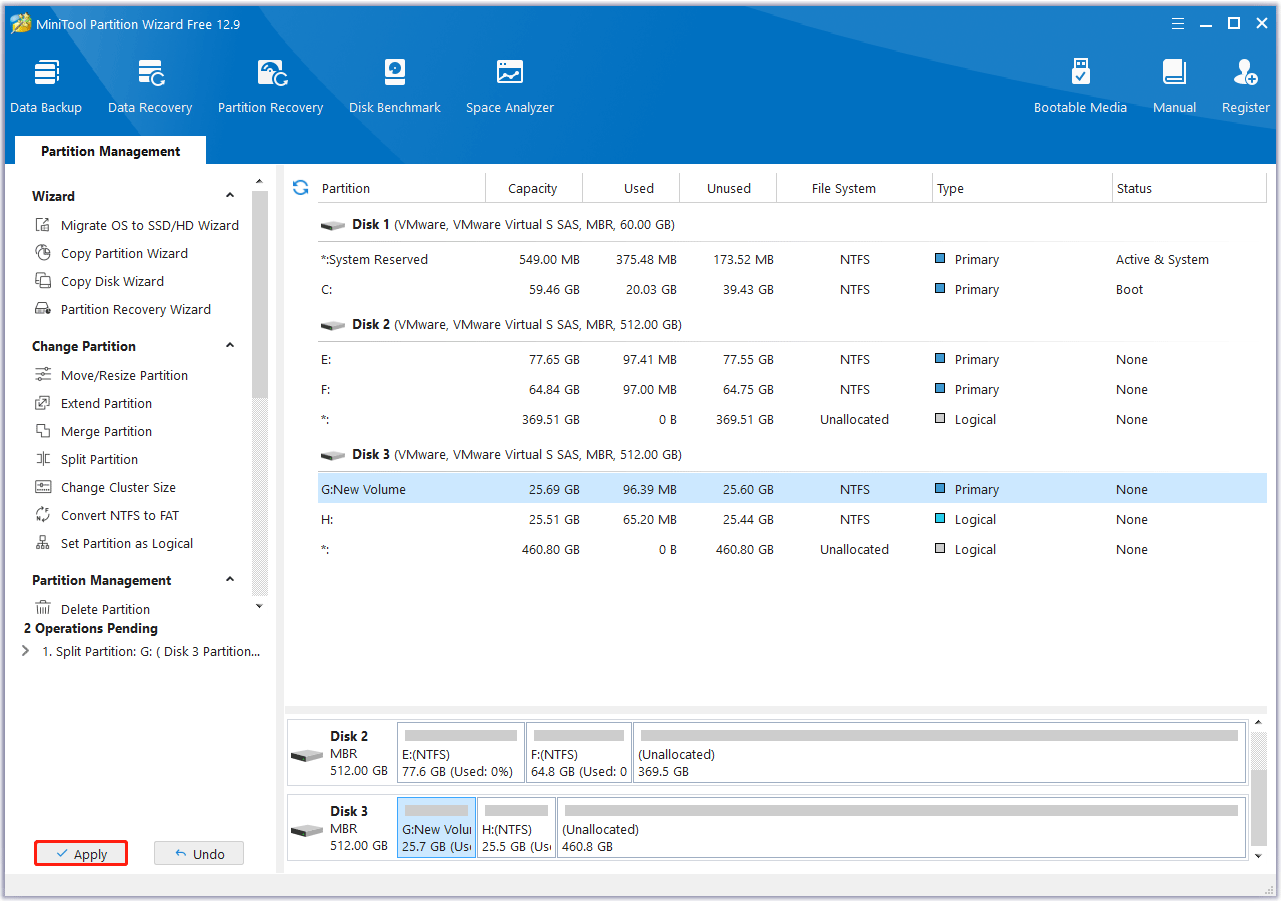Image resolution: width=1282 pixels, height=901 pixels.
Task: Launch Data Recovery tool
Action: pyautogui.click(x=150, y=87)
